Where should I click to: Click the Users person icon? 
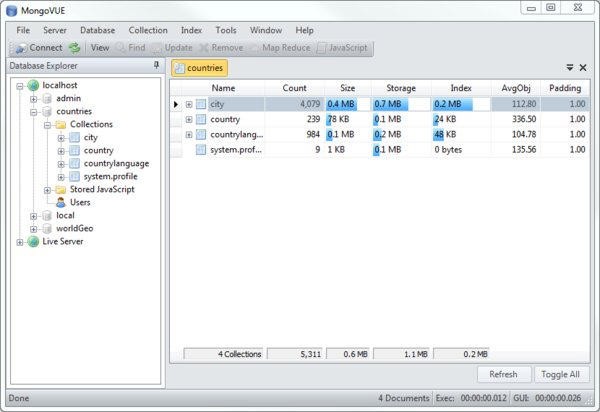tap(60, 202)
